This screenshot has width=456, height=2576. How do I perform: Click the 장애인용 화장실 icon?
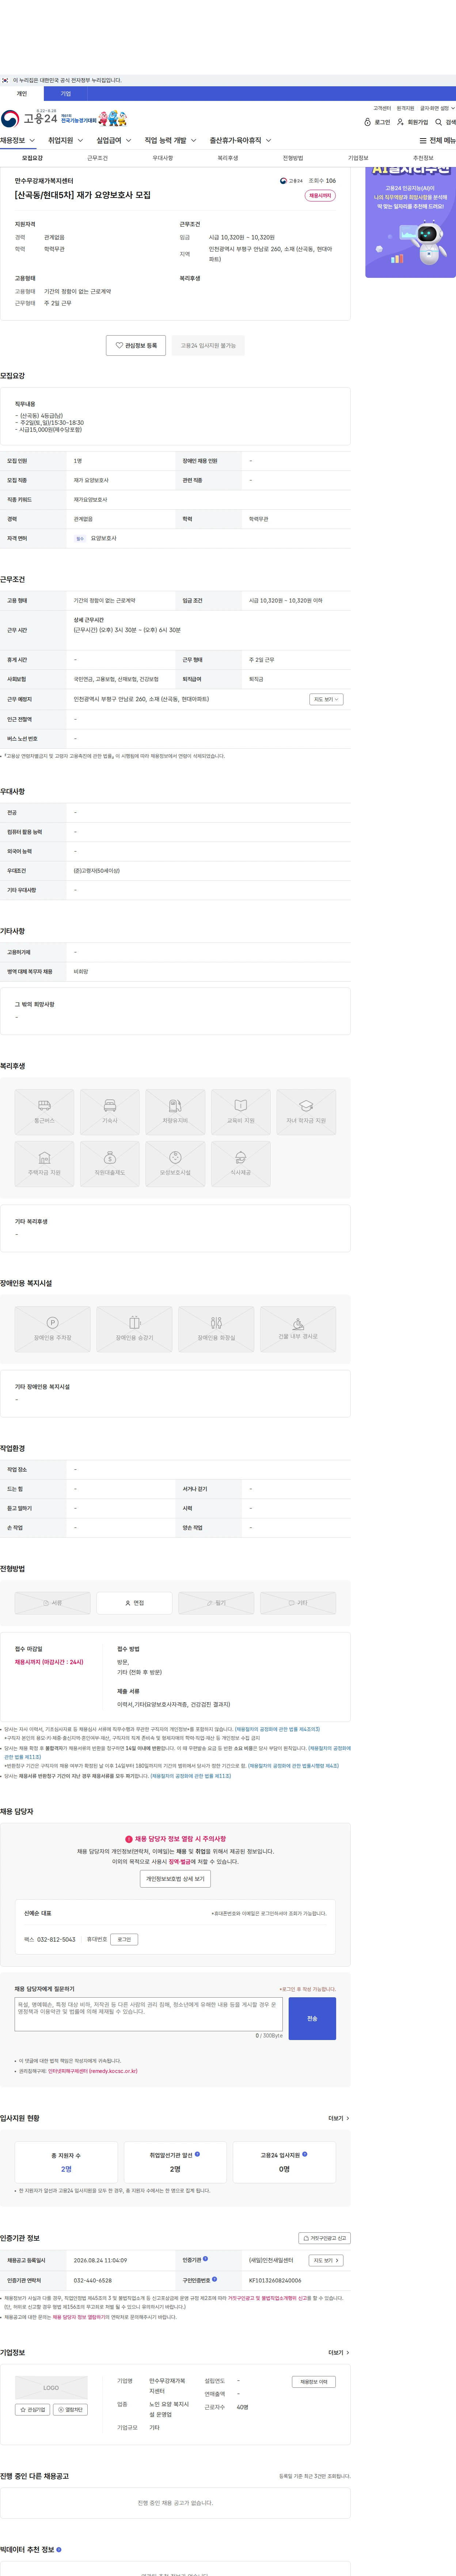click(216, 1329)
